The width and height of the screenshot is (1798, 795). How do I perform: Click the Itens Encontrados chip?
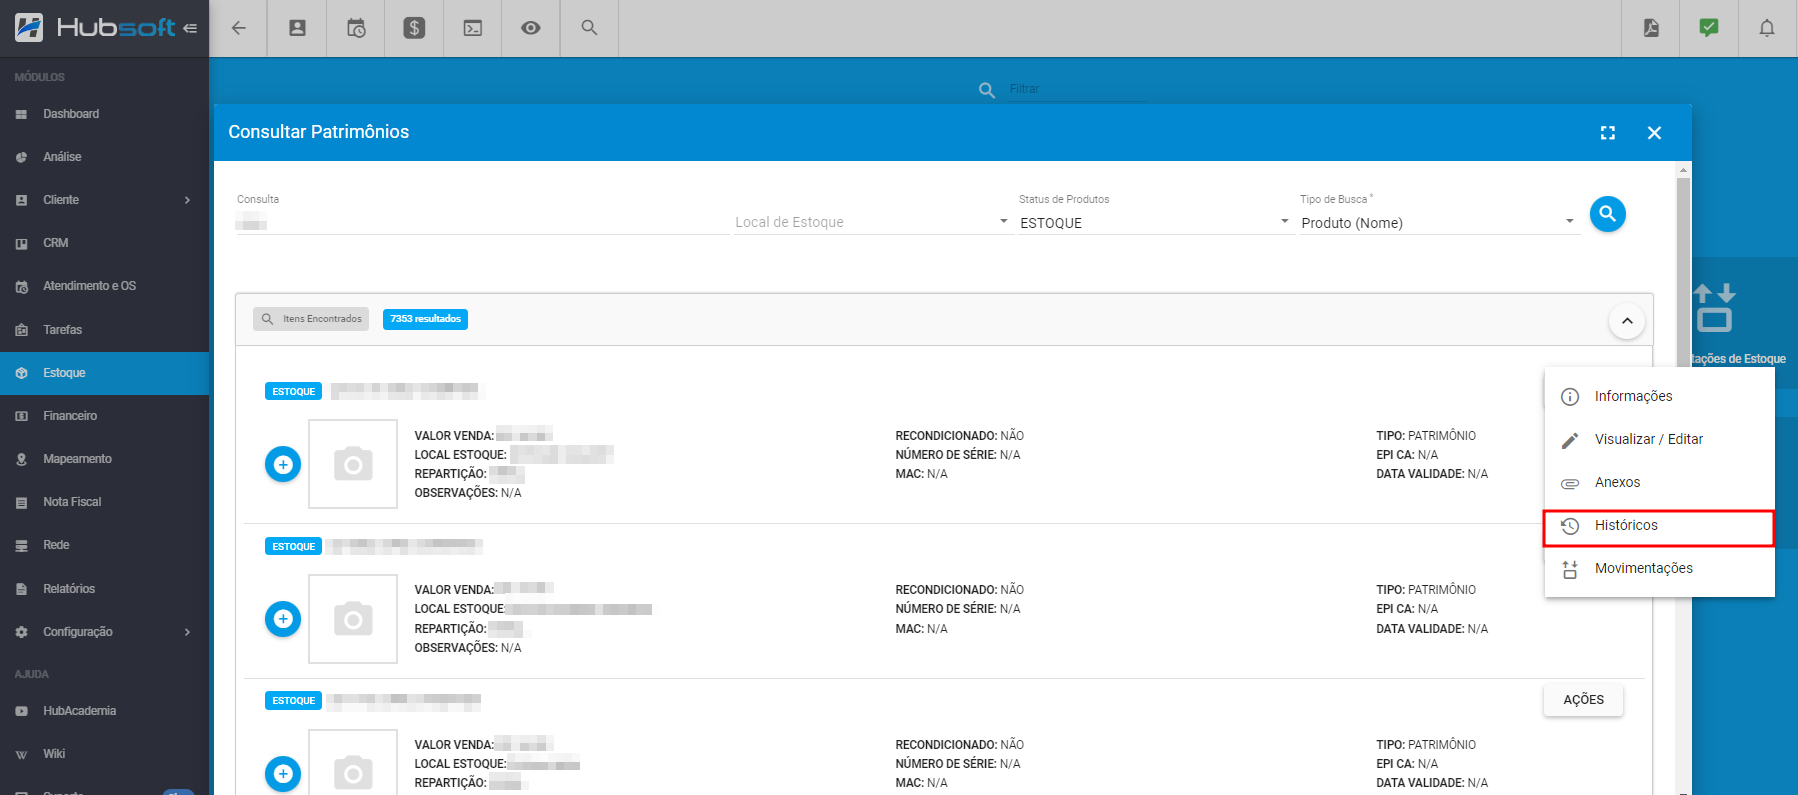311,319
